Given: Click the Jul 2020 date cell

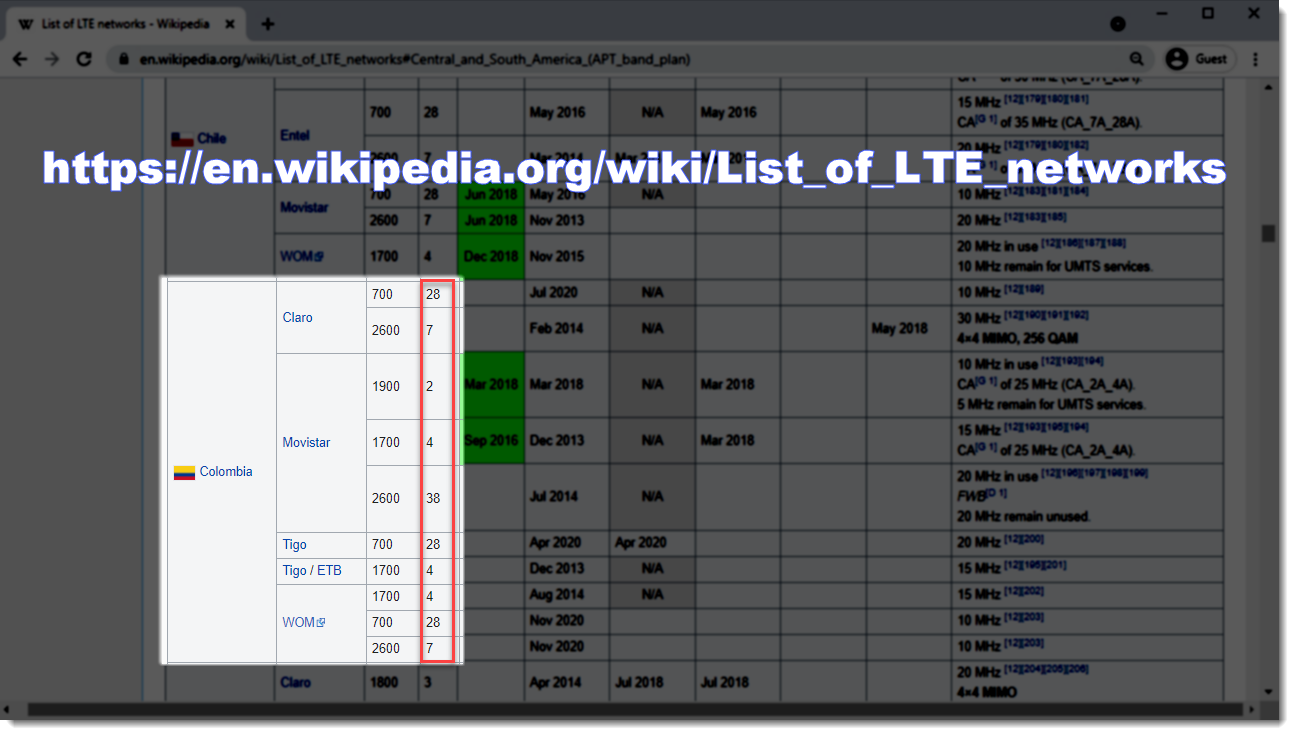Looking at the screenshot, I should pyautogui.click(x=567, y=293).
